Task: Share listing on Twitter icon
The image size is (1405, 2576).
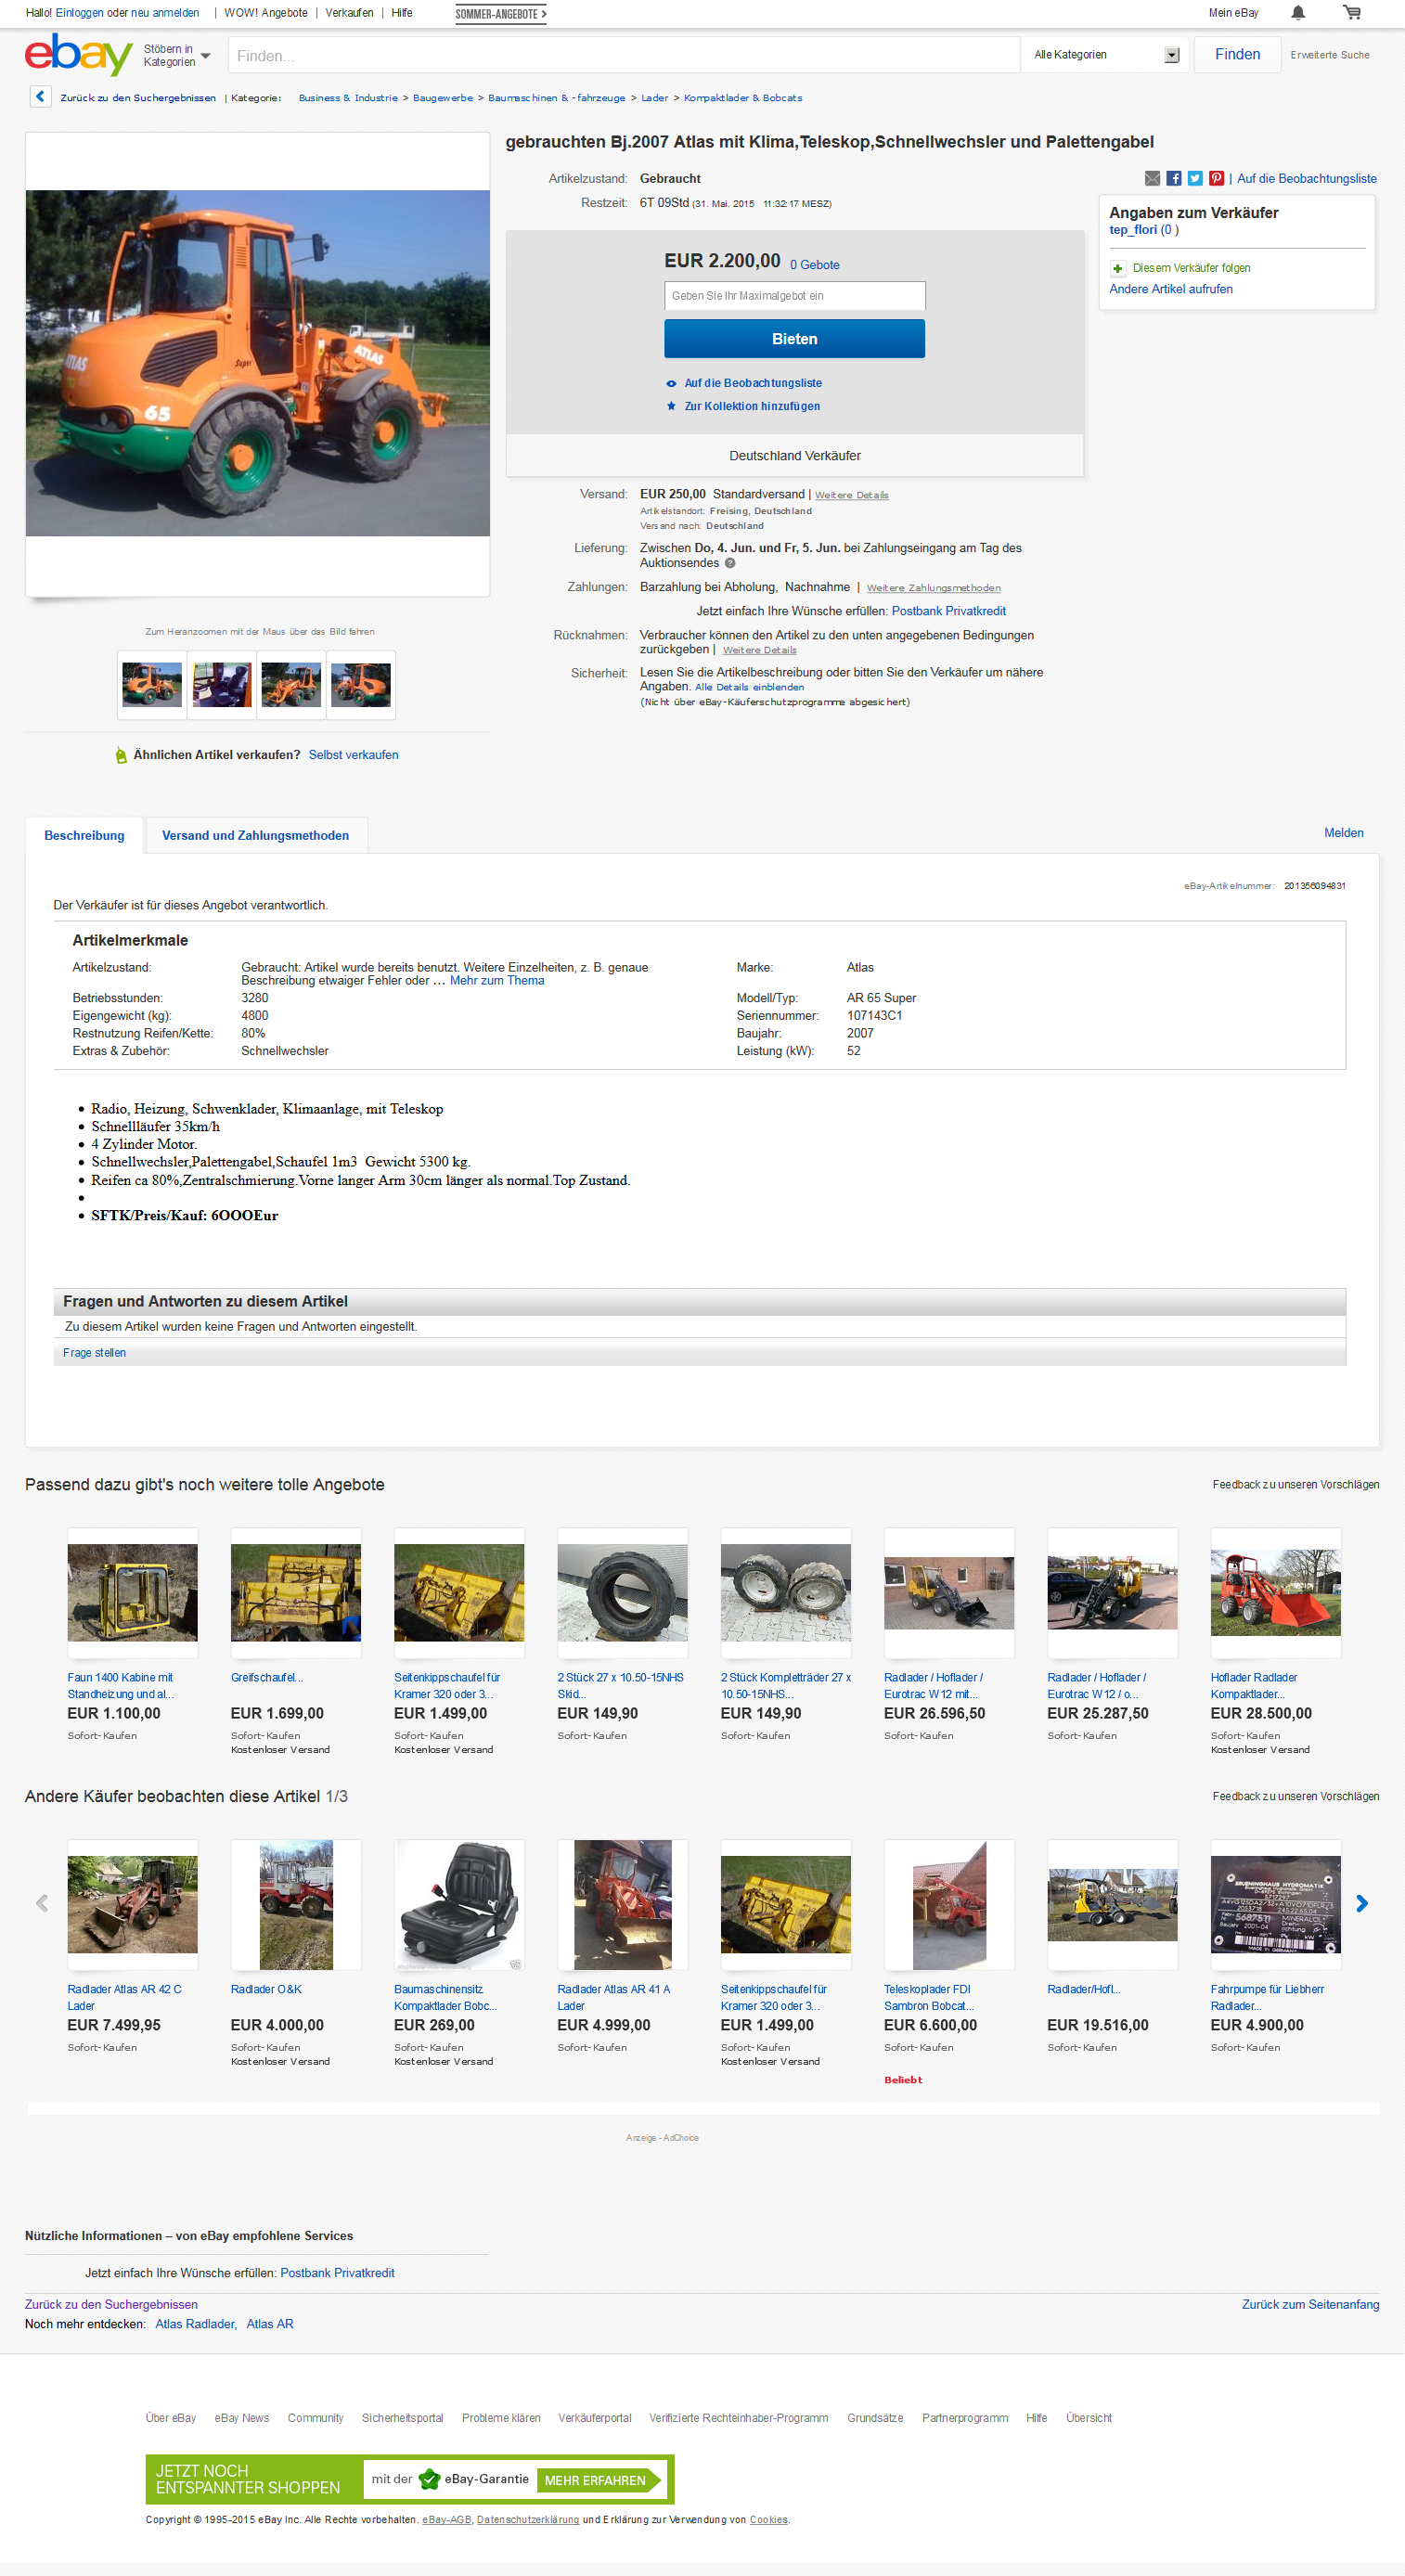Action: pos(1194,179)
